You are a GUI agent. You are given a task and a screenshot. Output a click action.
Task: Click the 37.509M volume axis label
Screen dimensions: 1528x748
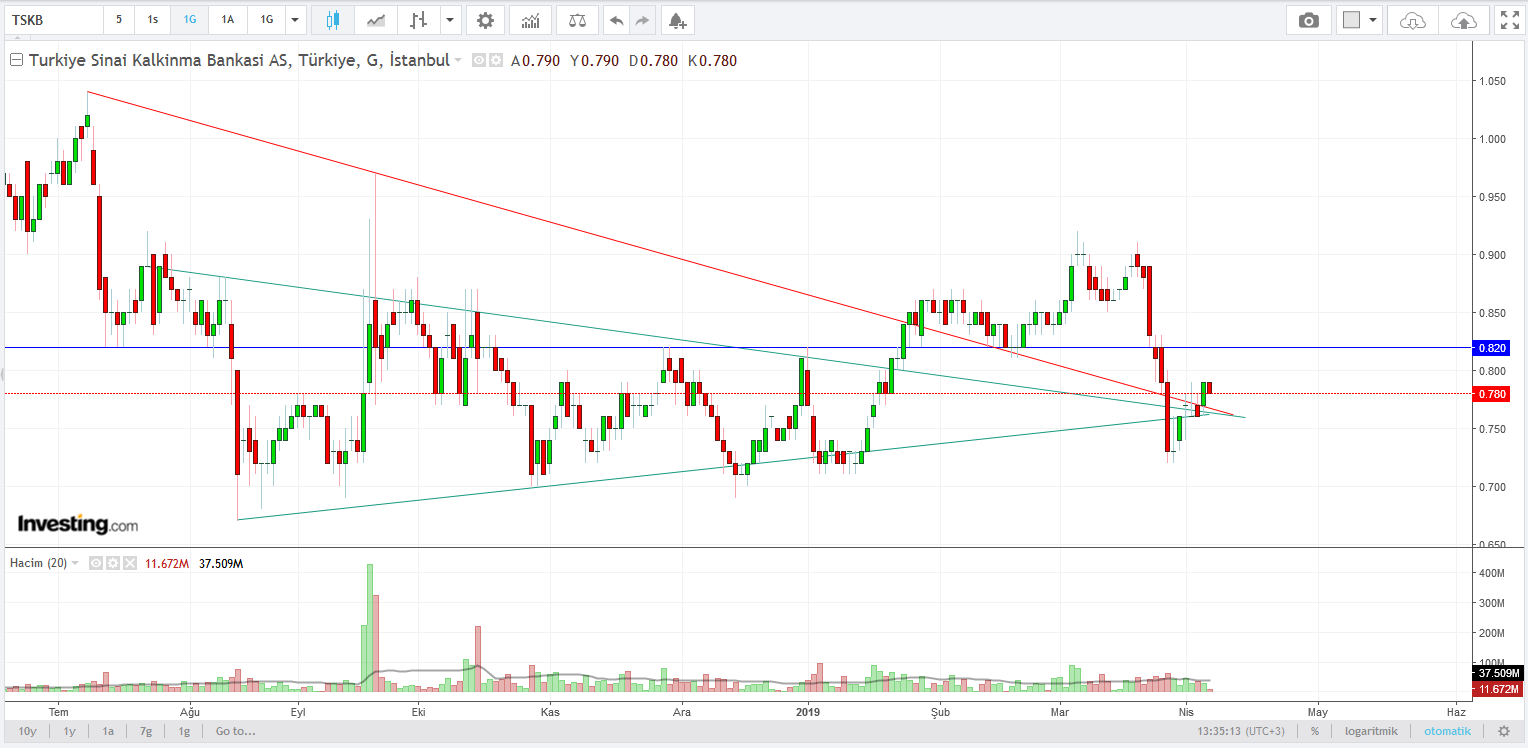[x=1499, y=674]
